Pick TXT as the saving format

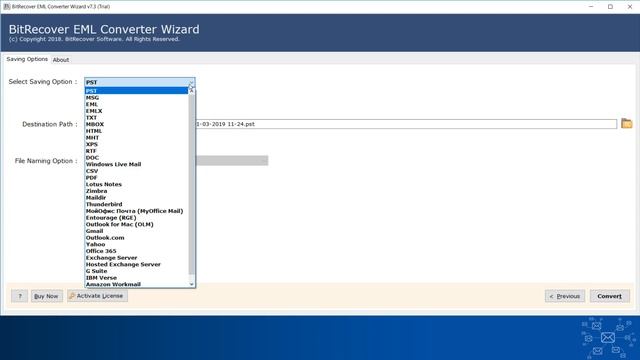click(136, 118)
